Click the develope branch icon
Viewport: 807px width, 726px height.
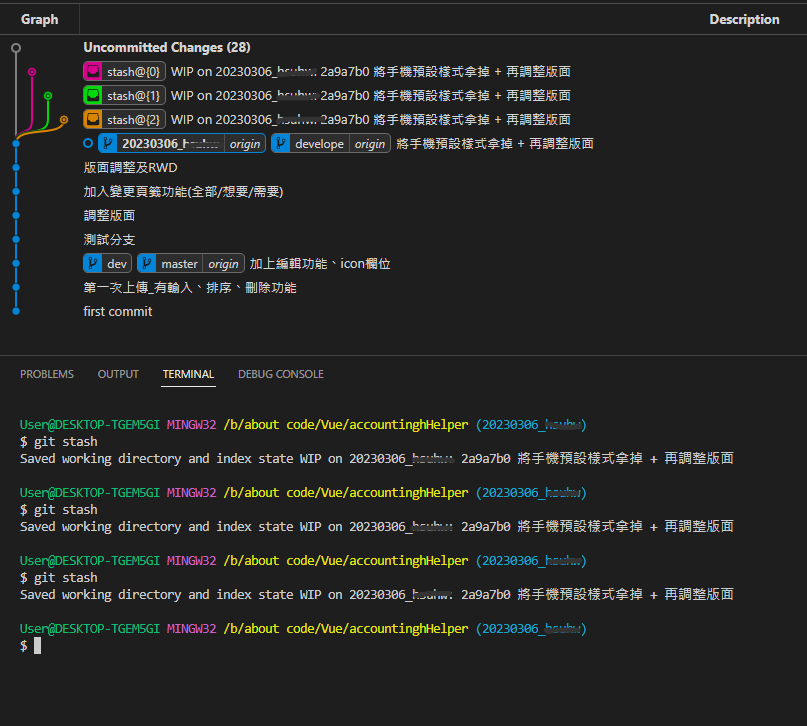280,144
